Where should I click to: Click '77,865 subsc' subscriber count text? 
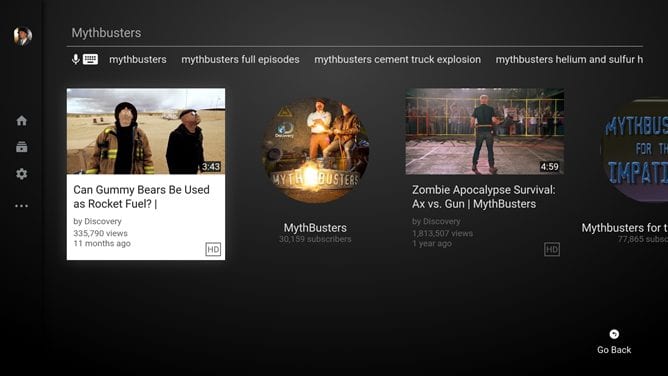[643, 239]
